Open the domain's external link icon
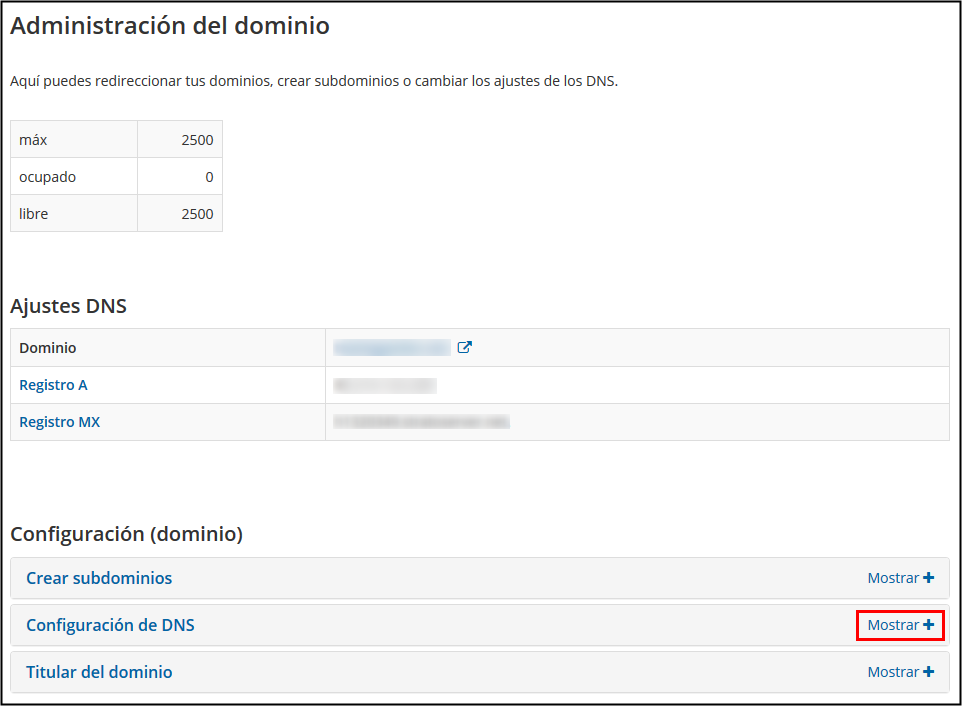This screenshot has height=706, width=962. (464, 348)
